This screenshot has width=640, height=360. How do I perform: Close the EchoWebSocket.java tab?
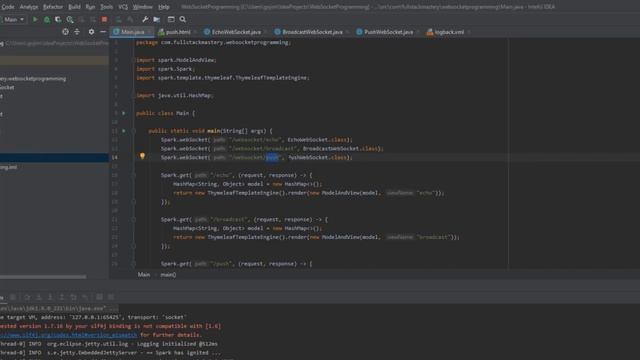265,32
